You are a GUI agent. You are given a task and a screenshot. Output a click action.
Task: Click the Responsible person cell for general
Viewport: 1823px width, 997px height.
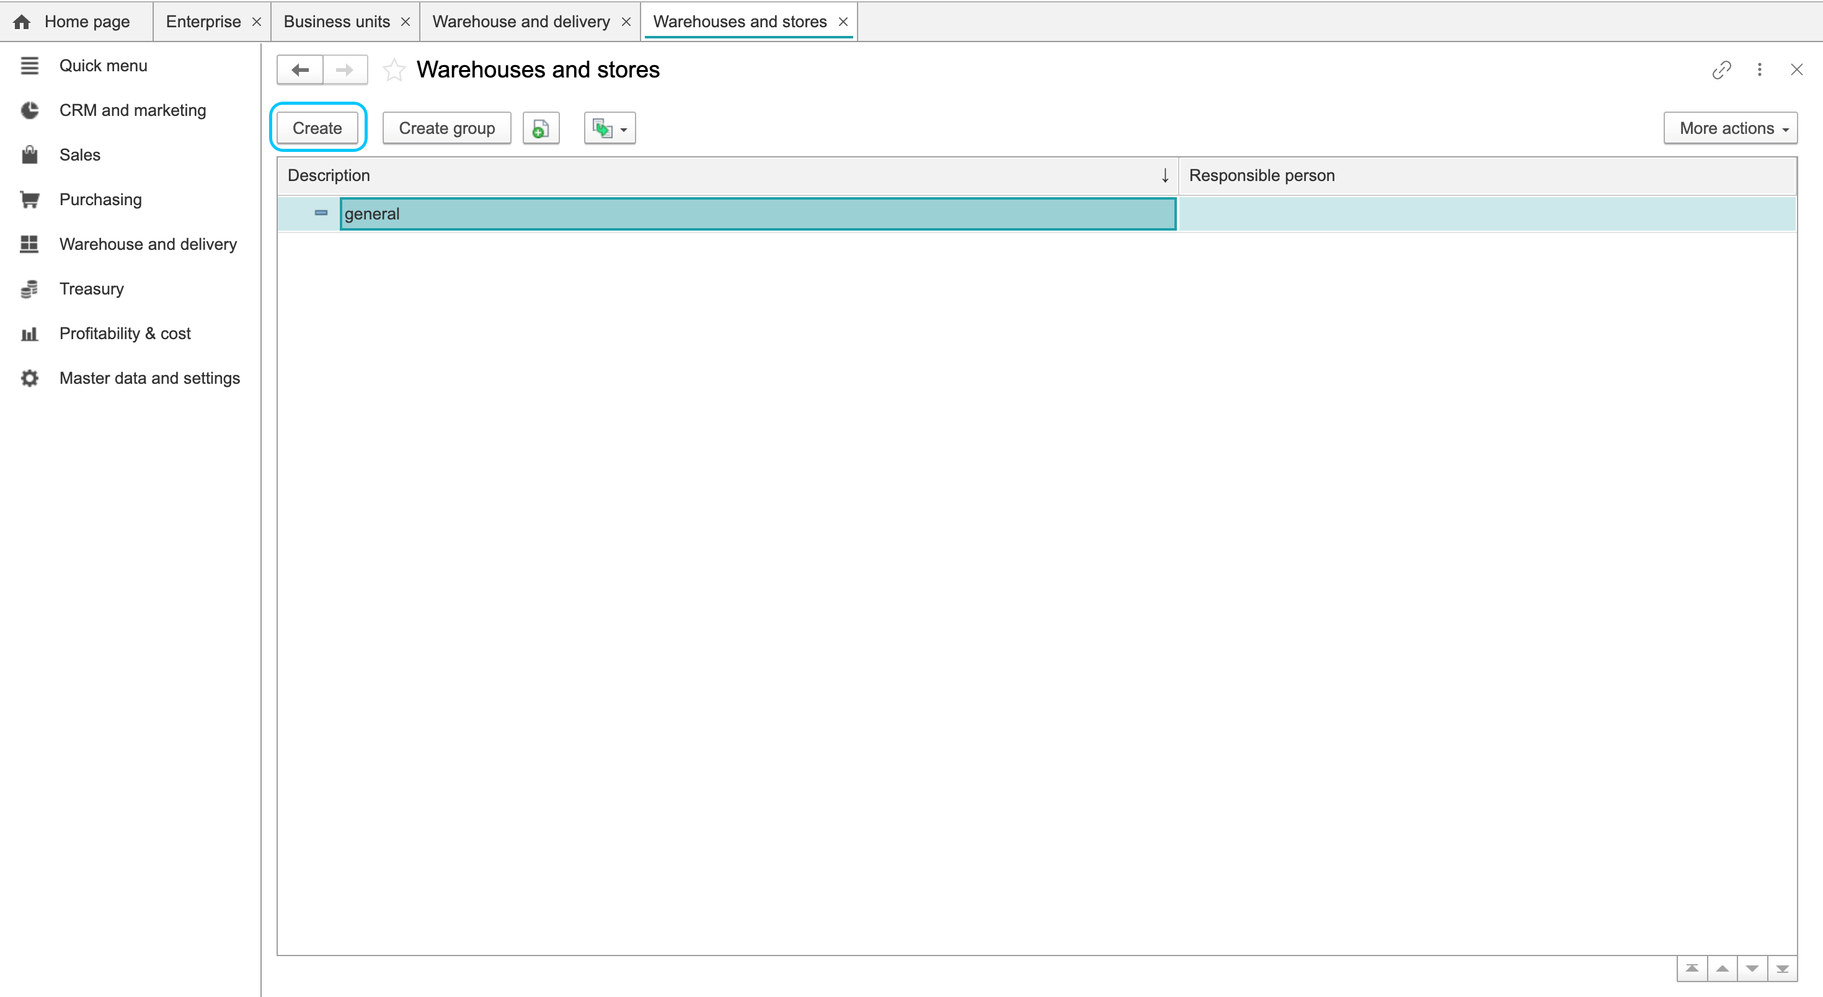tap(1487, 214)
